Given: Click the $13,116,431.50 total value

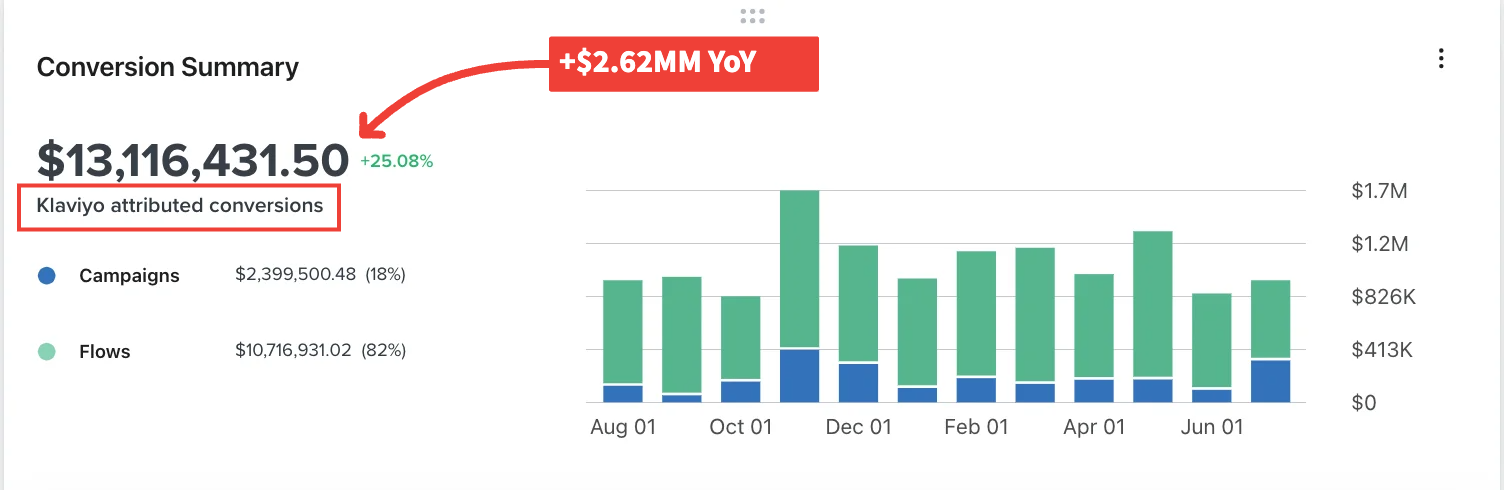Looking at the screenshot, I should pos(193,161).
